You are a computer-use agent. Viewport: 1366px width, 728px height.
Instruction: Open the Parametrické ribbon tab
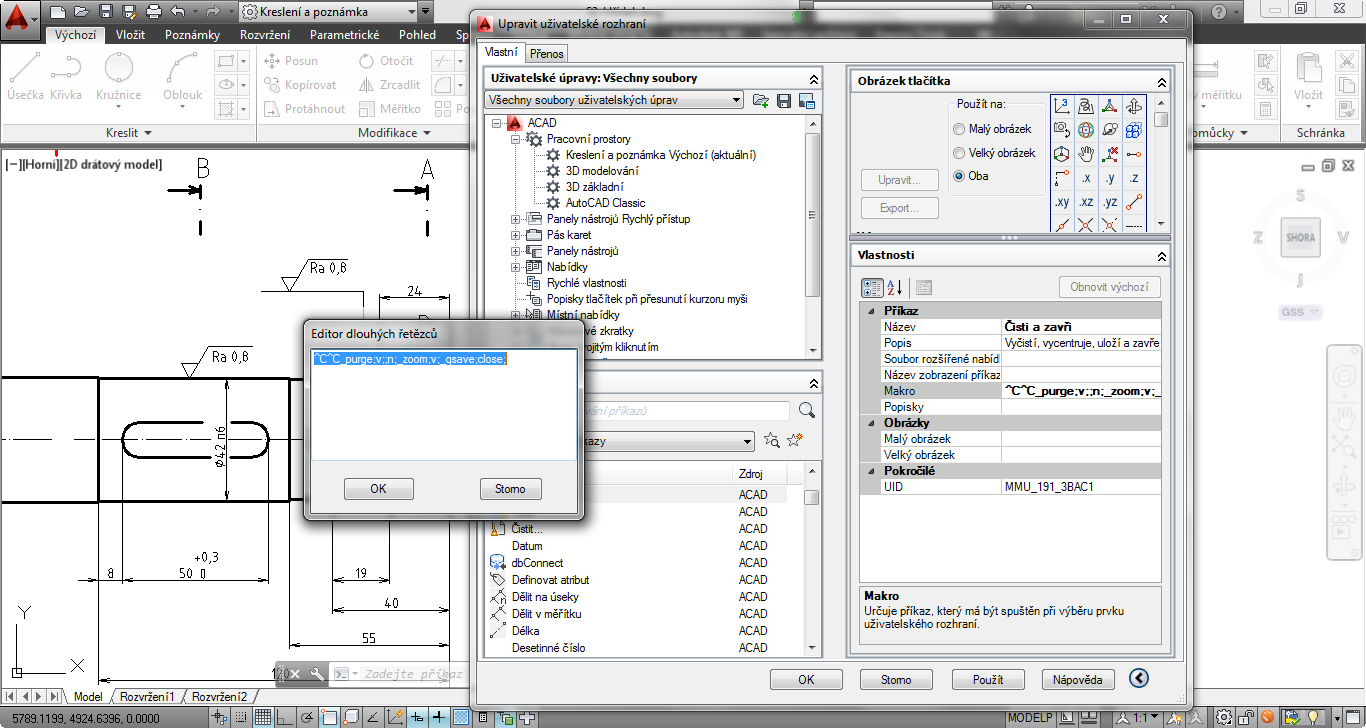344,35
